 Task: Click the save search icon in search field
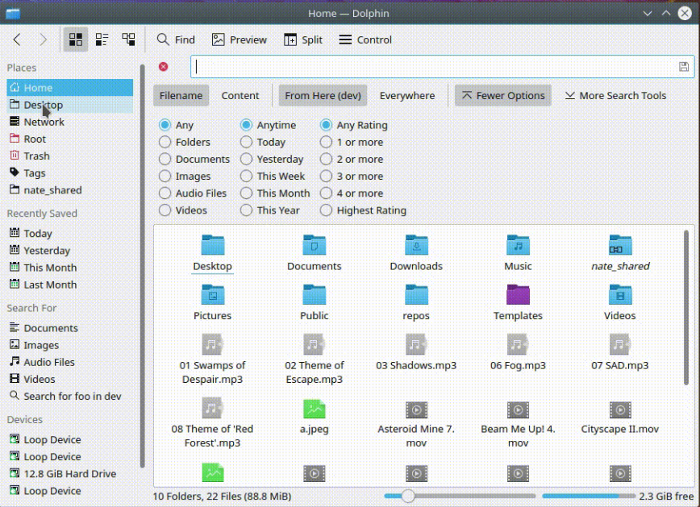click(x=684, y=67)
